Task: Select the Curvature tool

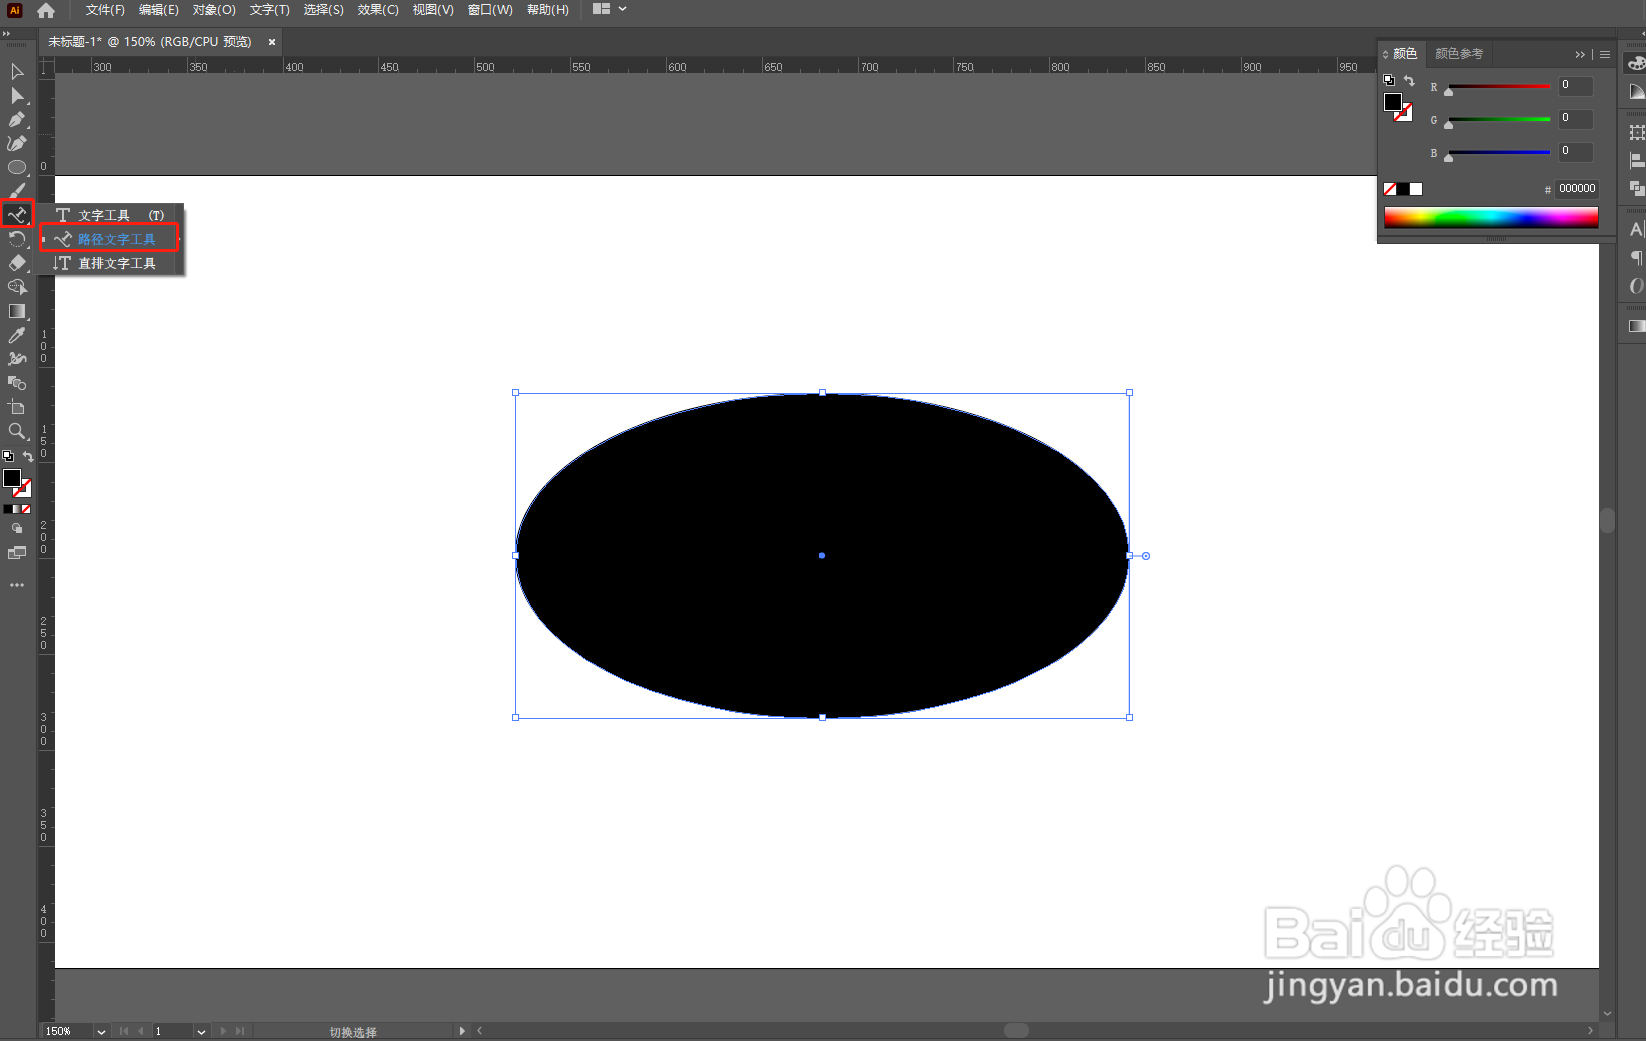Action: pyautogui.click(x=17, y=143)
